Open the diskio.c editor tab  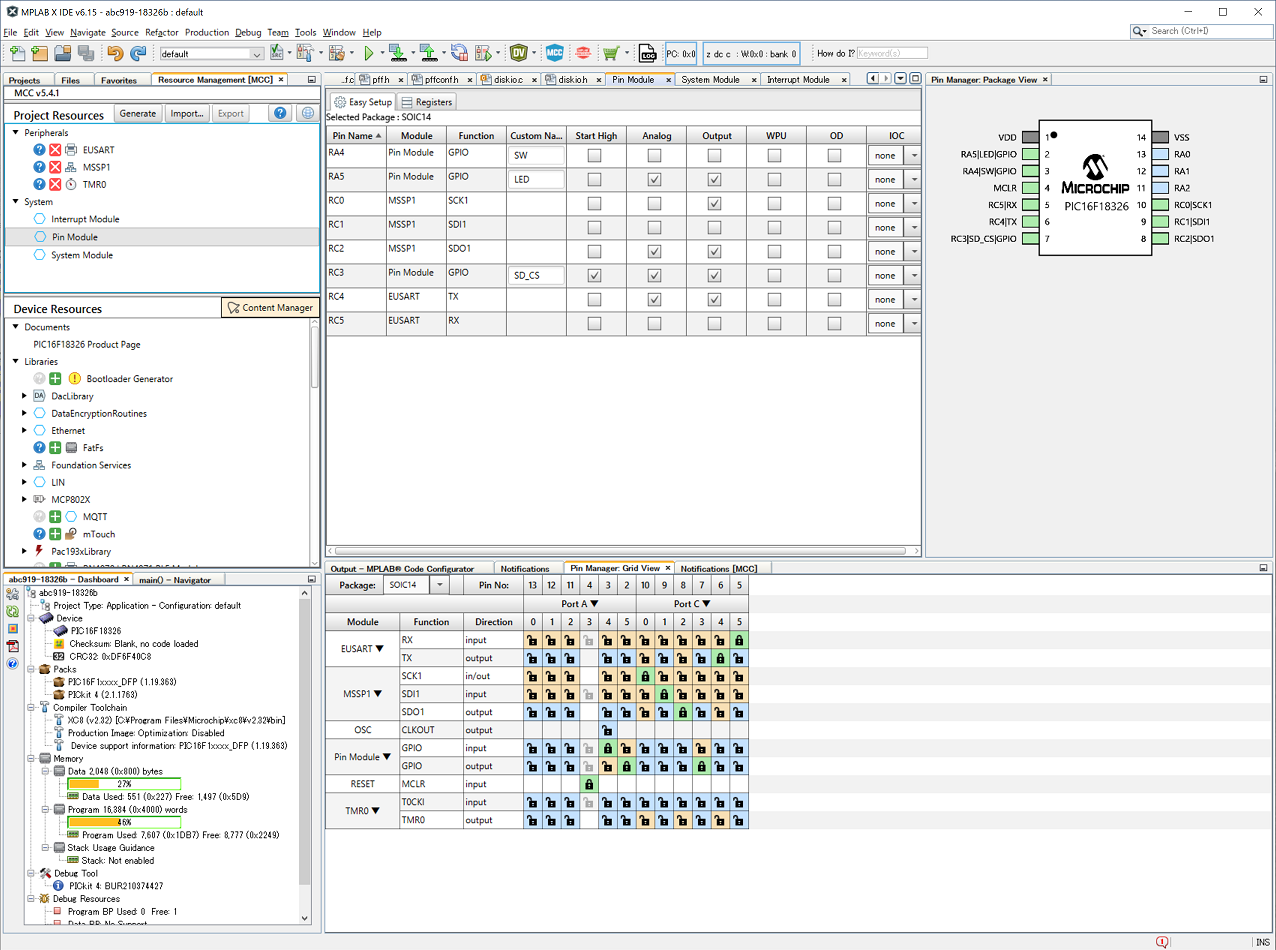coord(510,79)
